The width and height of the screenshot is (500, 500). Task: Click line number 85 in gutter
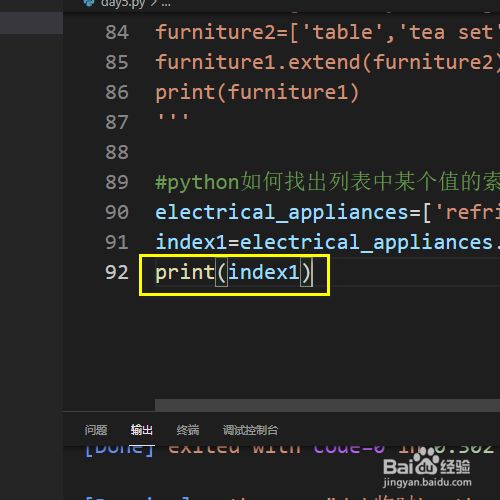click(117, 62)
